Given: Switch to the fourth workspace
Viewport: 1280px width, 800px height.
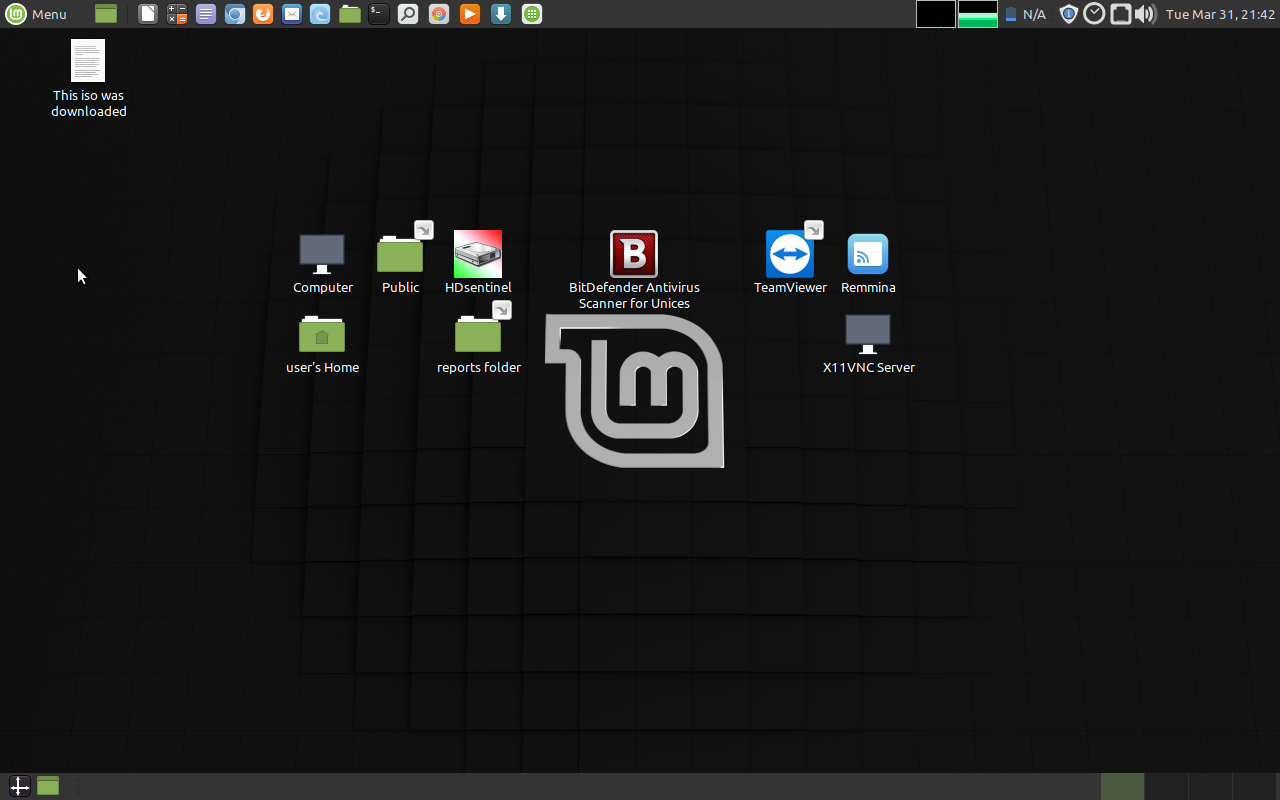Looking at the screenshot, I should coord(1255,786).
